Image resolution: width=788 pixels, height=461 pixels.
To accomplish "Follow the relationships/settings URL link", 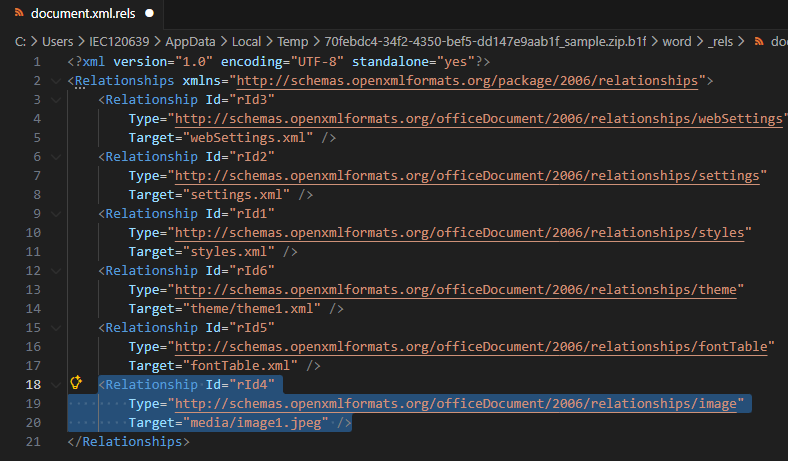I will click(x=467, y=175).
